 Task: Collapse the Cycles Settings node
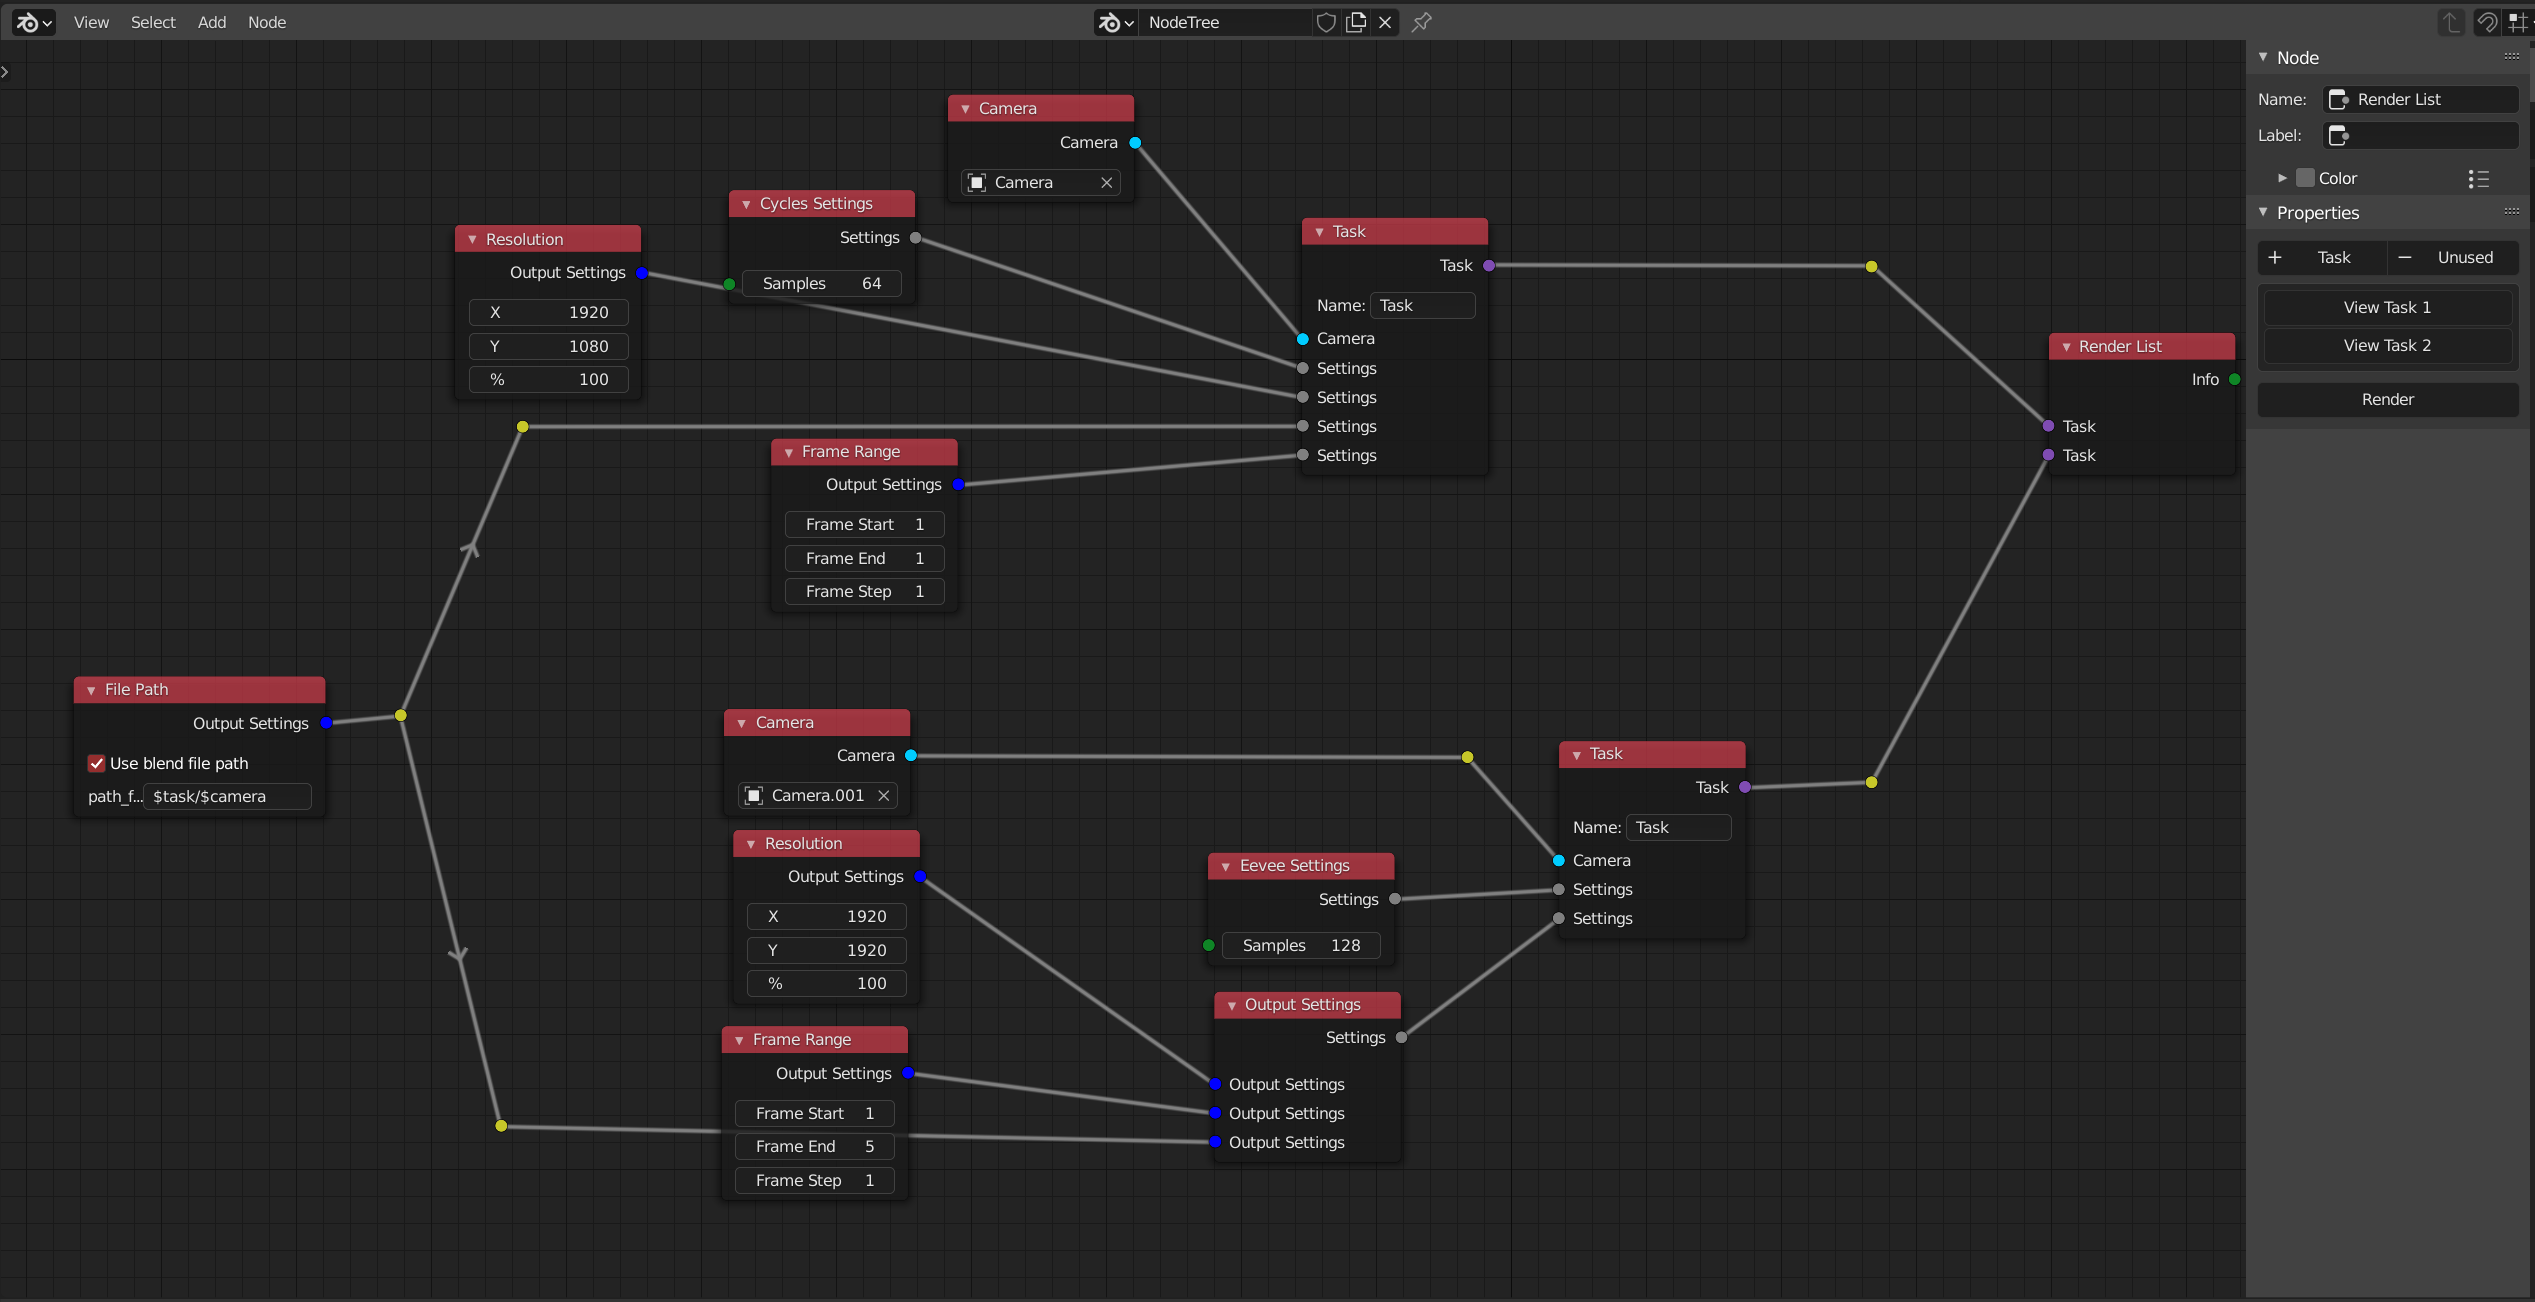[746, 204]
